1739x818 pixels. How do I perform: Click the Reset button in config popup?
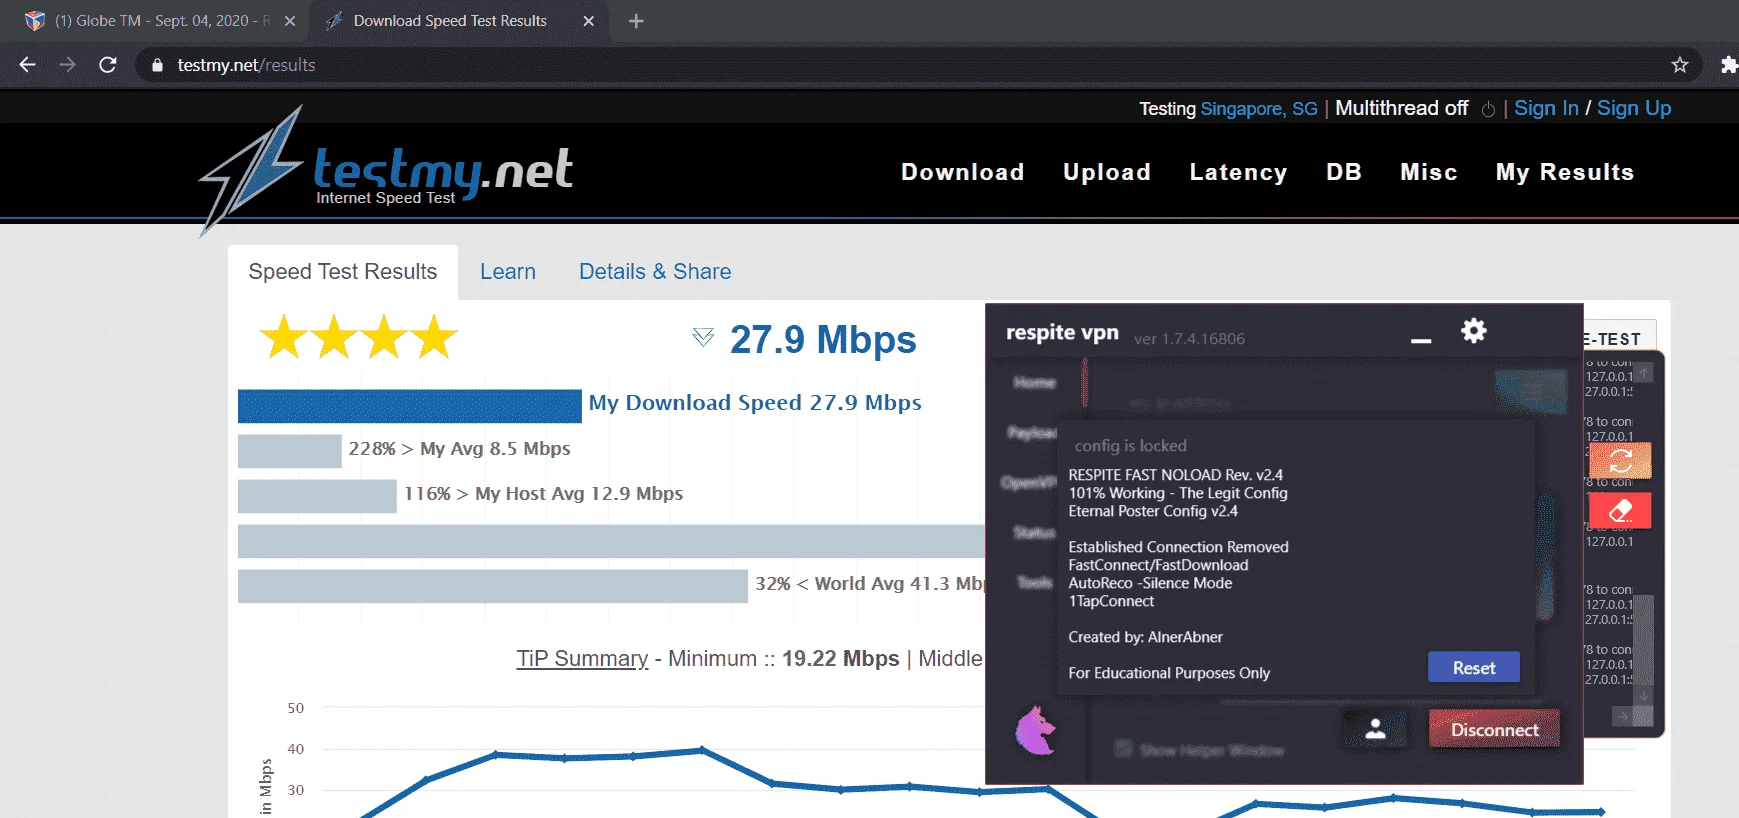(1474, 668)
